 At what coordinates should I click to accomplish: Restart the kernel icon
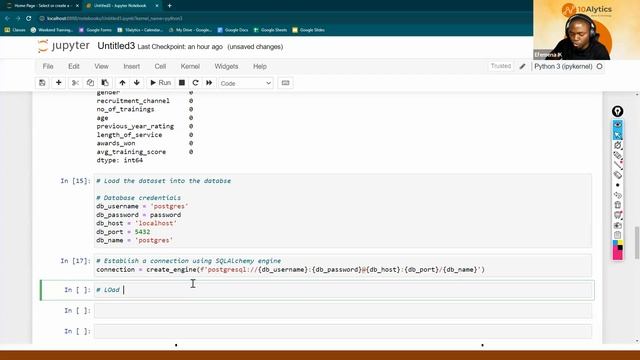pos(196,83)
